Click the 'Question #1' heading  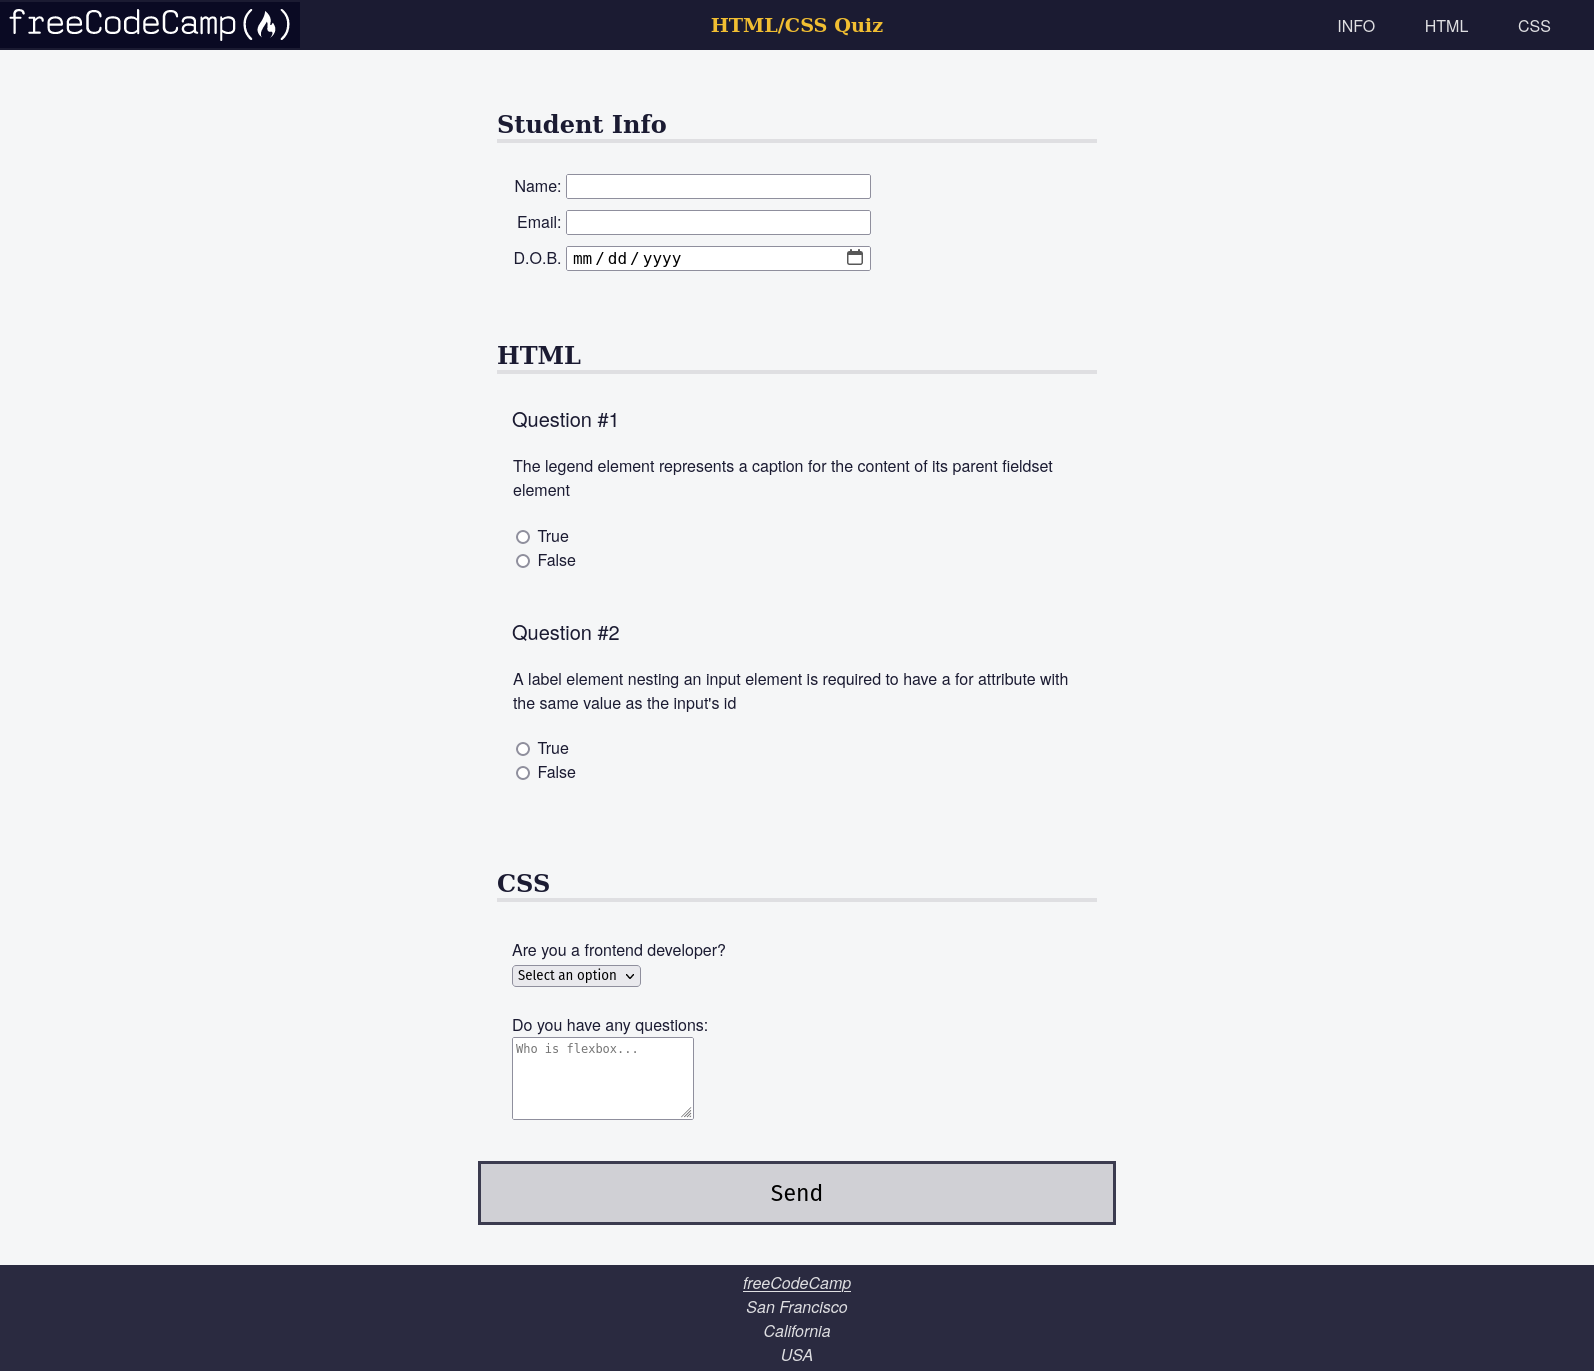click(565, 420)
